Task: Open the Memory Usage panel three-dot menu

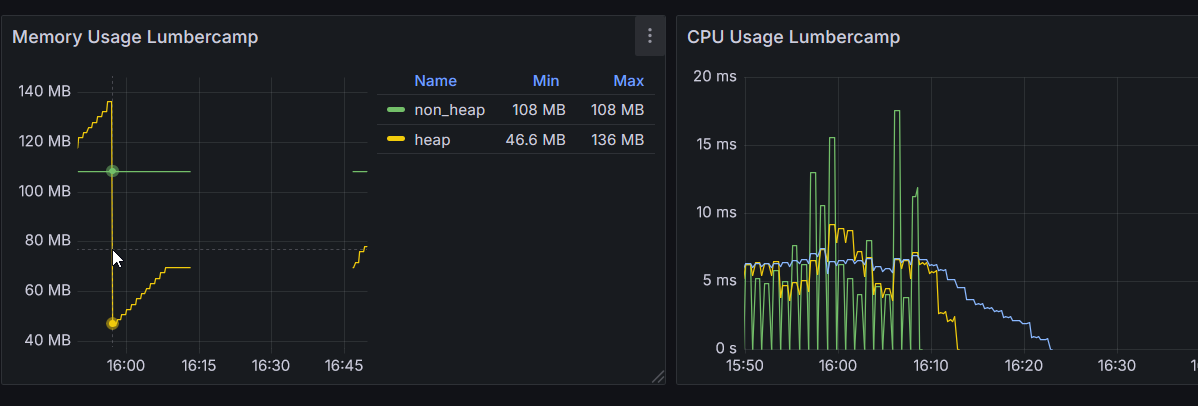Action: pyautogui.click(x=650, y=36)
